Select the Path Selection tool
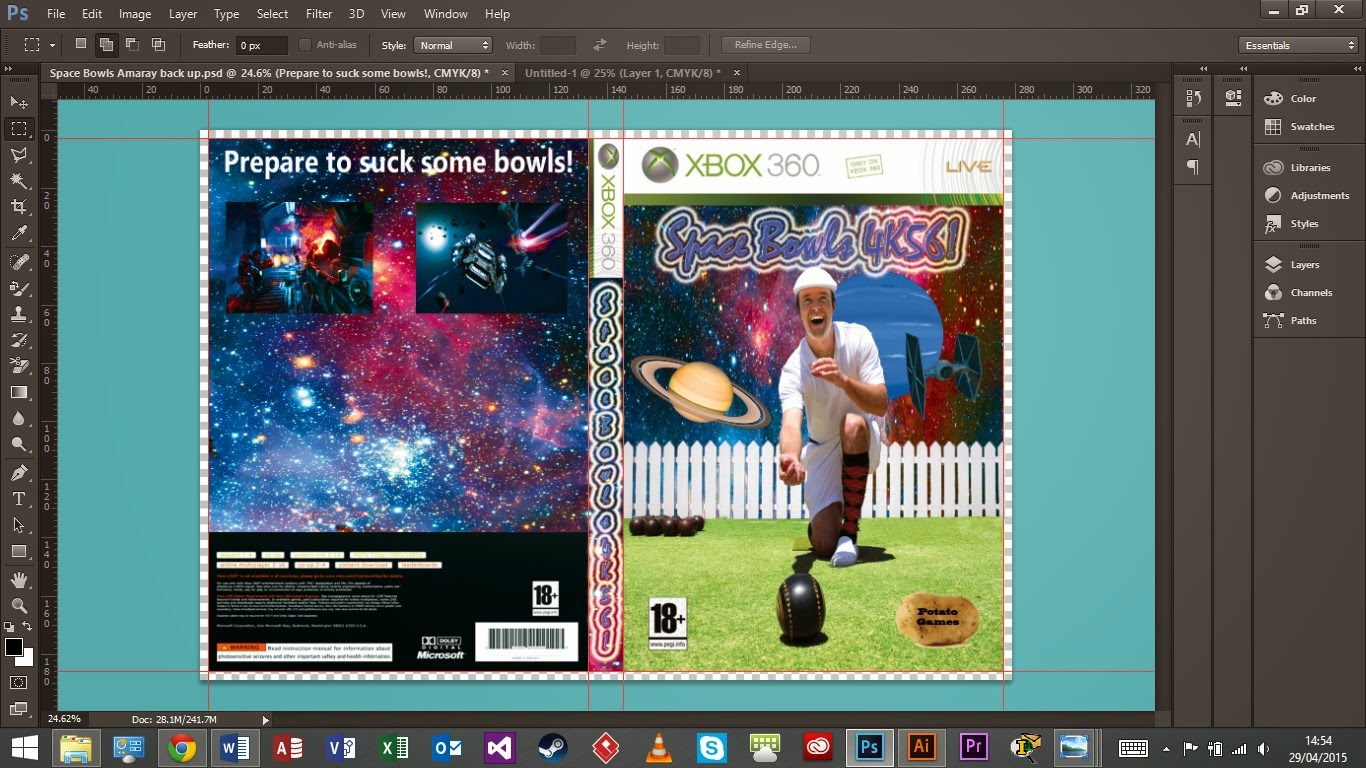 [19, 525]
